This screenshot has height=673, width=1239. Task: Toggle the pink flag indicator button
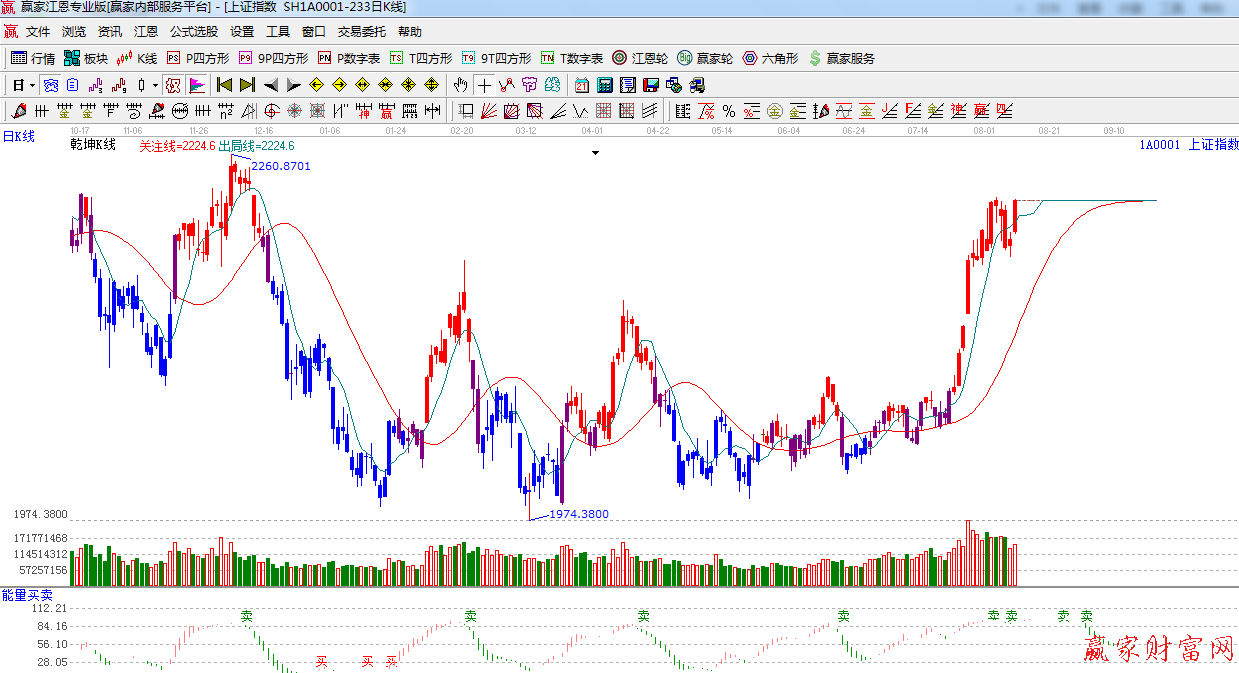(197, 85)
